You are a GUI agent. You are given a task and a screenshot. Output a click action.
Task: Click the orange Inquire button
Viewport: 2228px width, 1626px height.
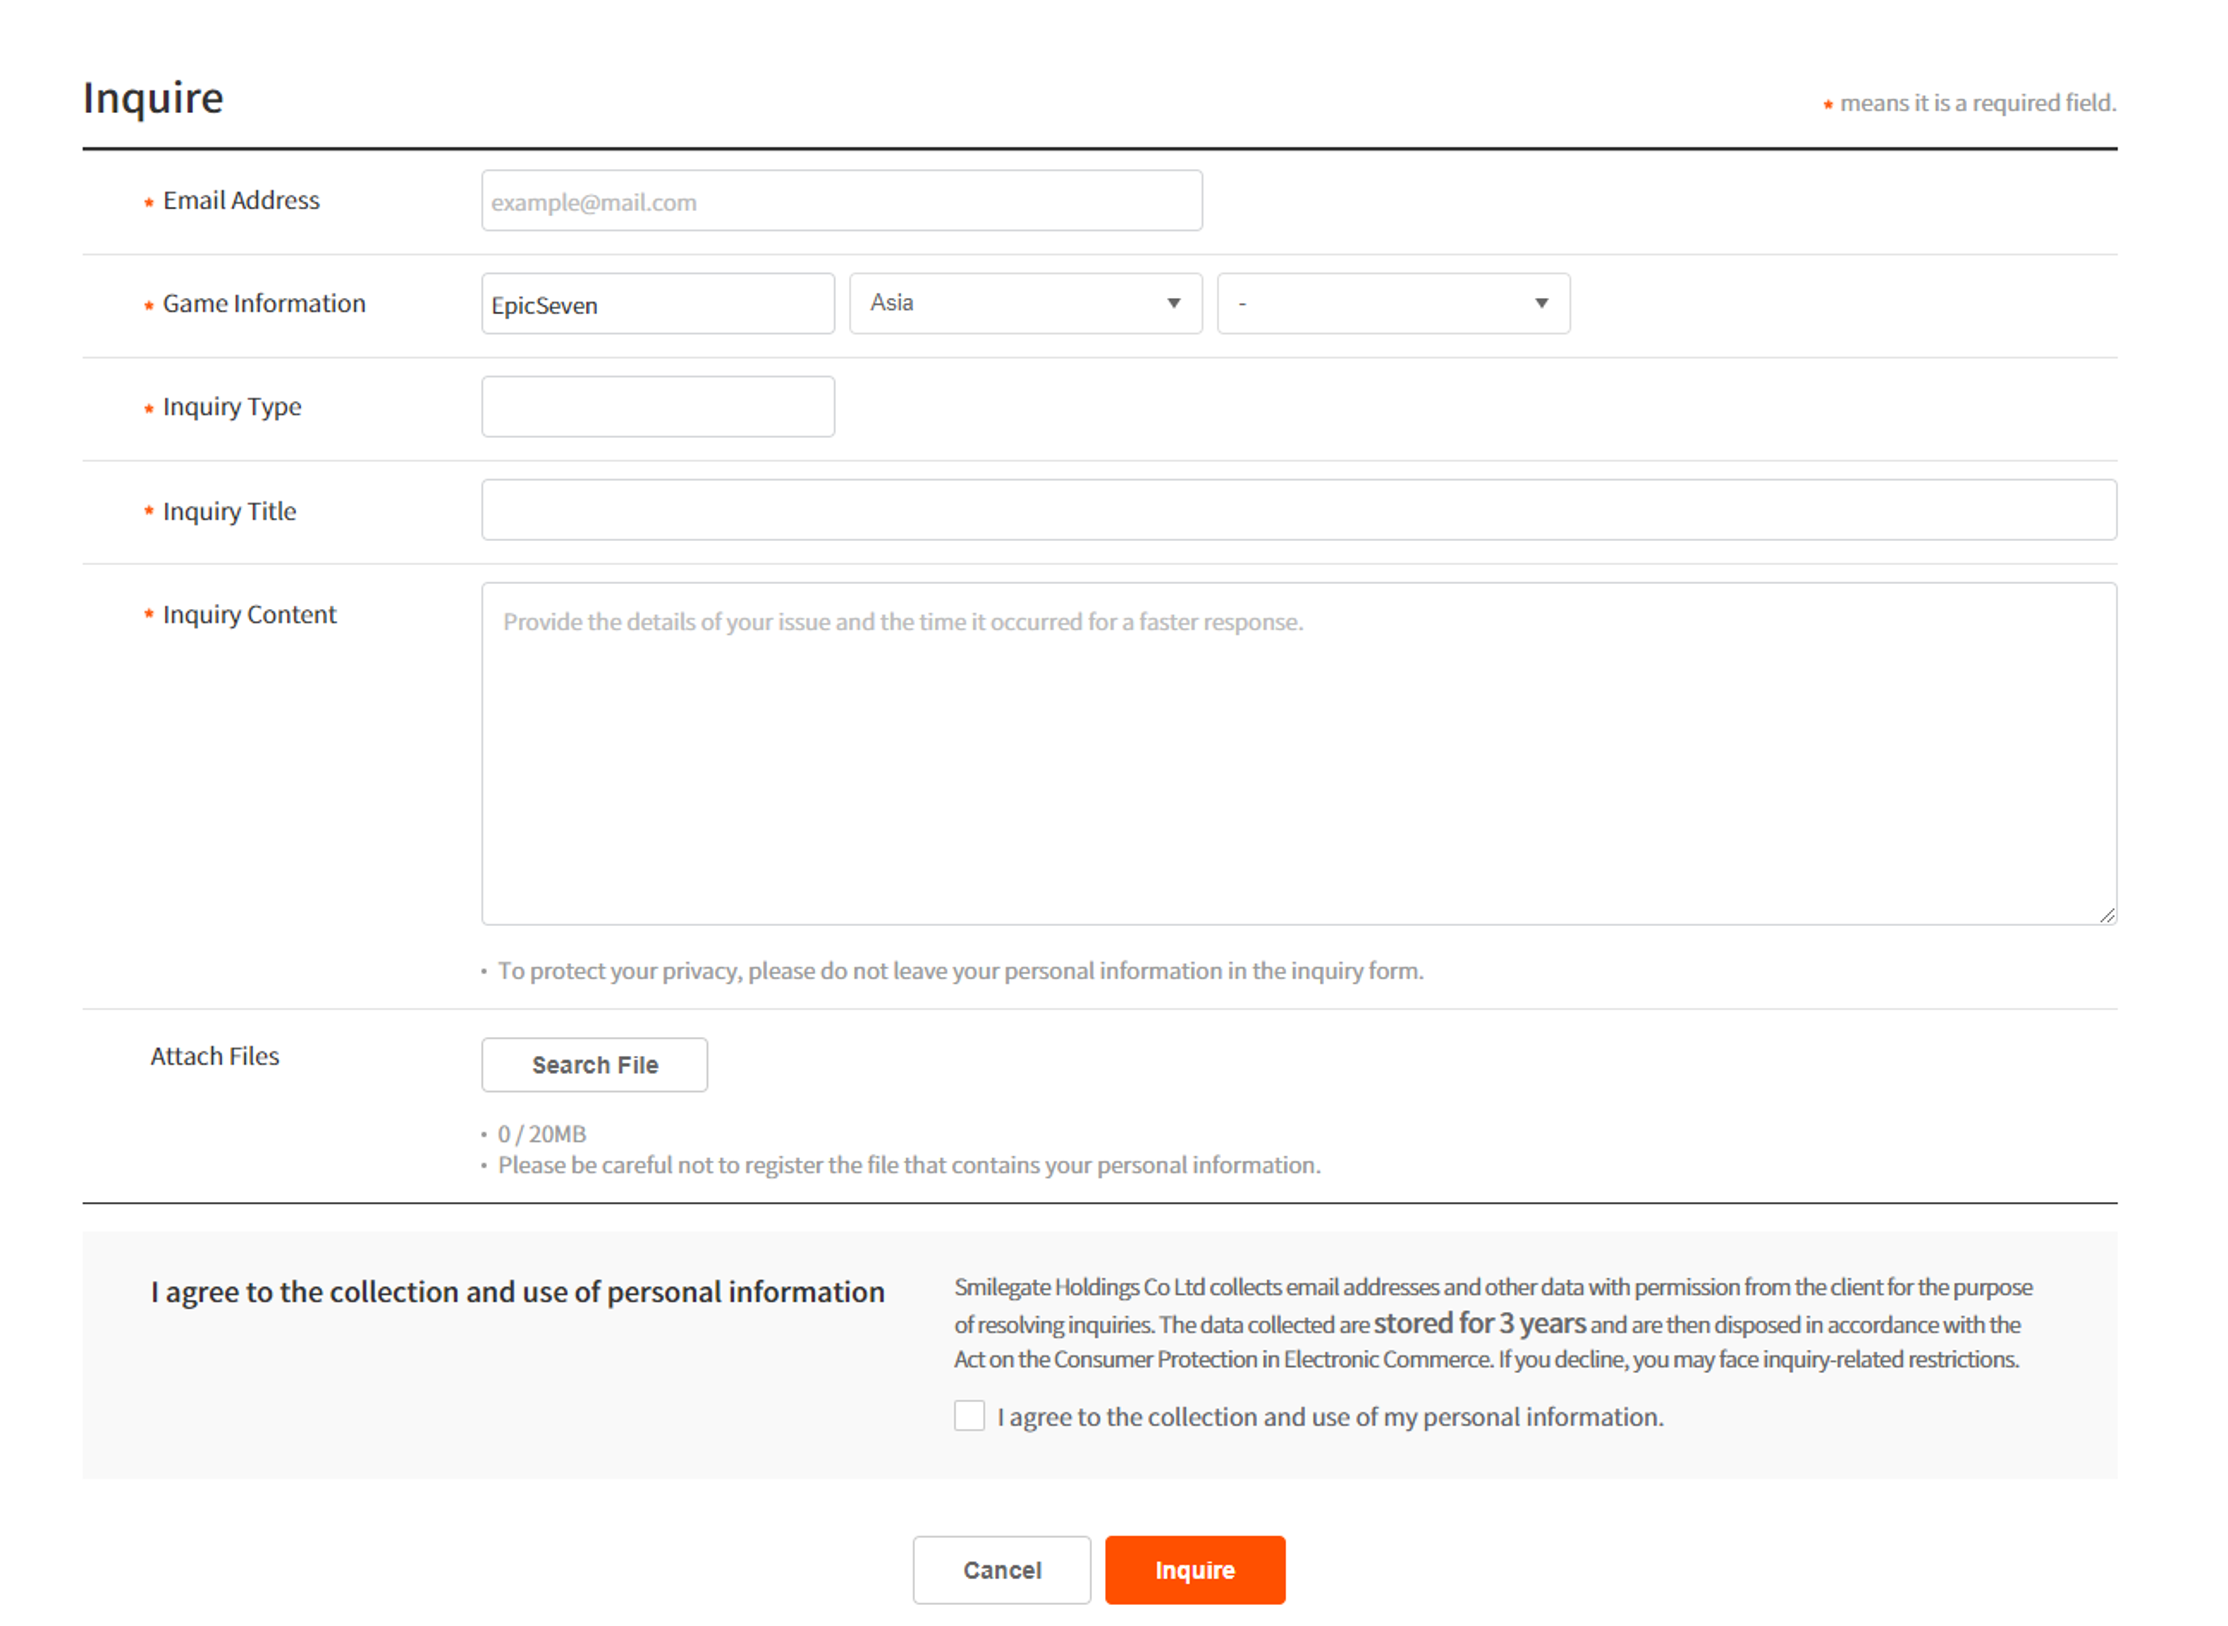pyautogui.click(x=1194, y=1570)
